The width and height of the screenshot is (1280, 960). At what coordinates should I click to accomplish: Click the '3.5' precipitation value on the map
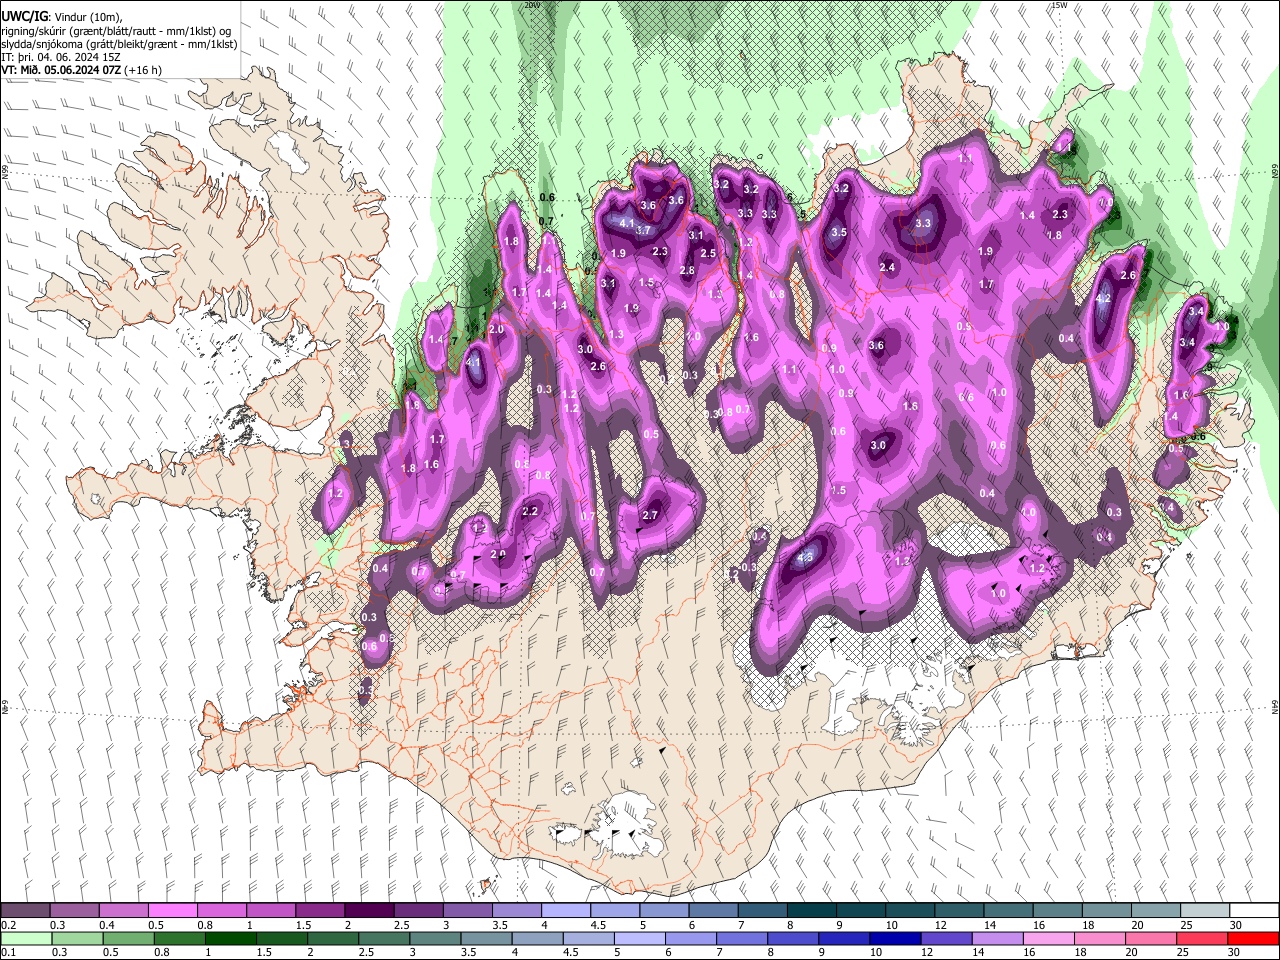coord(839,232)
